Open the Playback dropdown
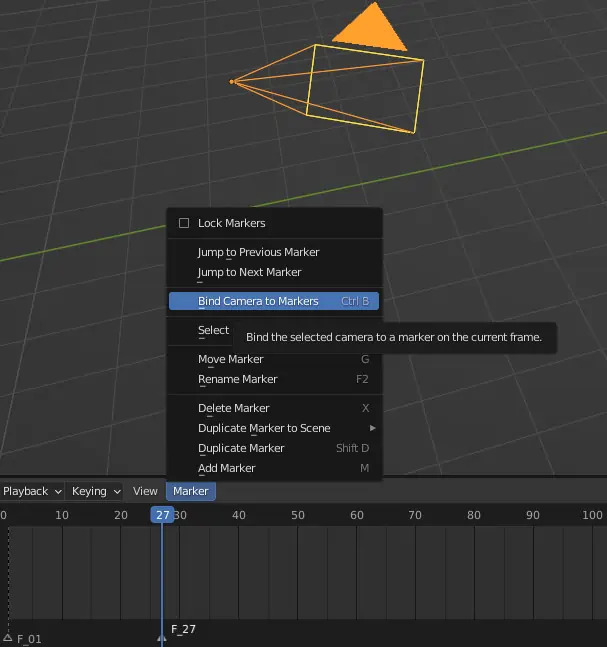Screen dimensions: 607x647 click(x=32, y=491)
